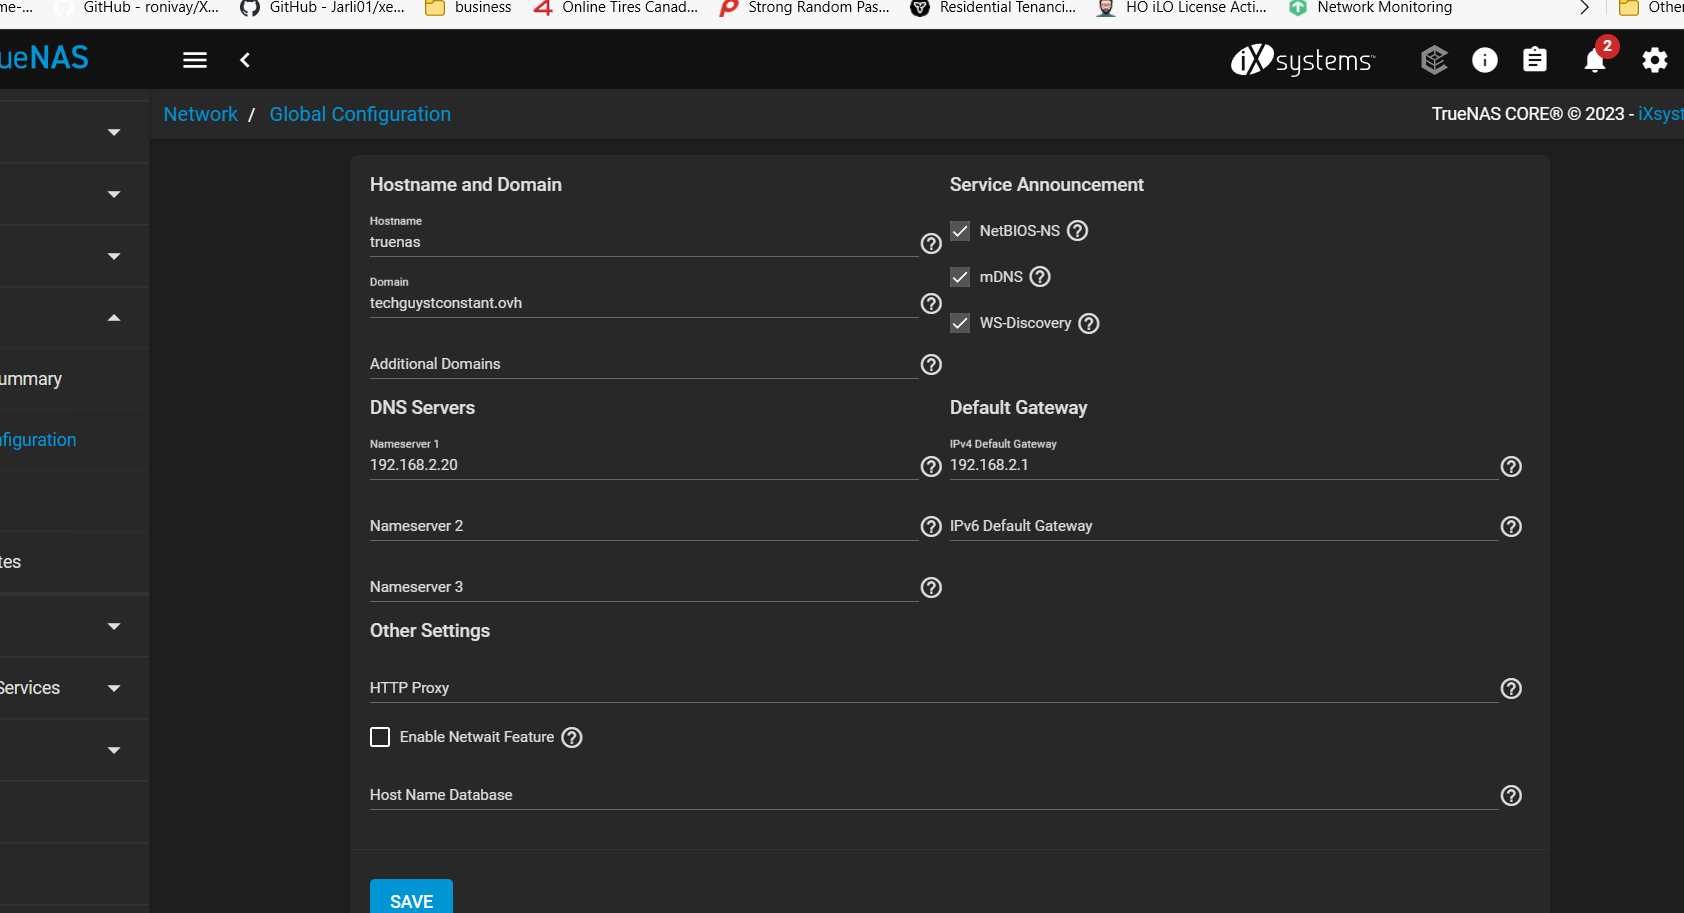The height and width of the screenshot is (913, 1684).
Task: Expand the sidebar section below Services
Action: click(114, 750)
